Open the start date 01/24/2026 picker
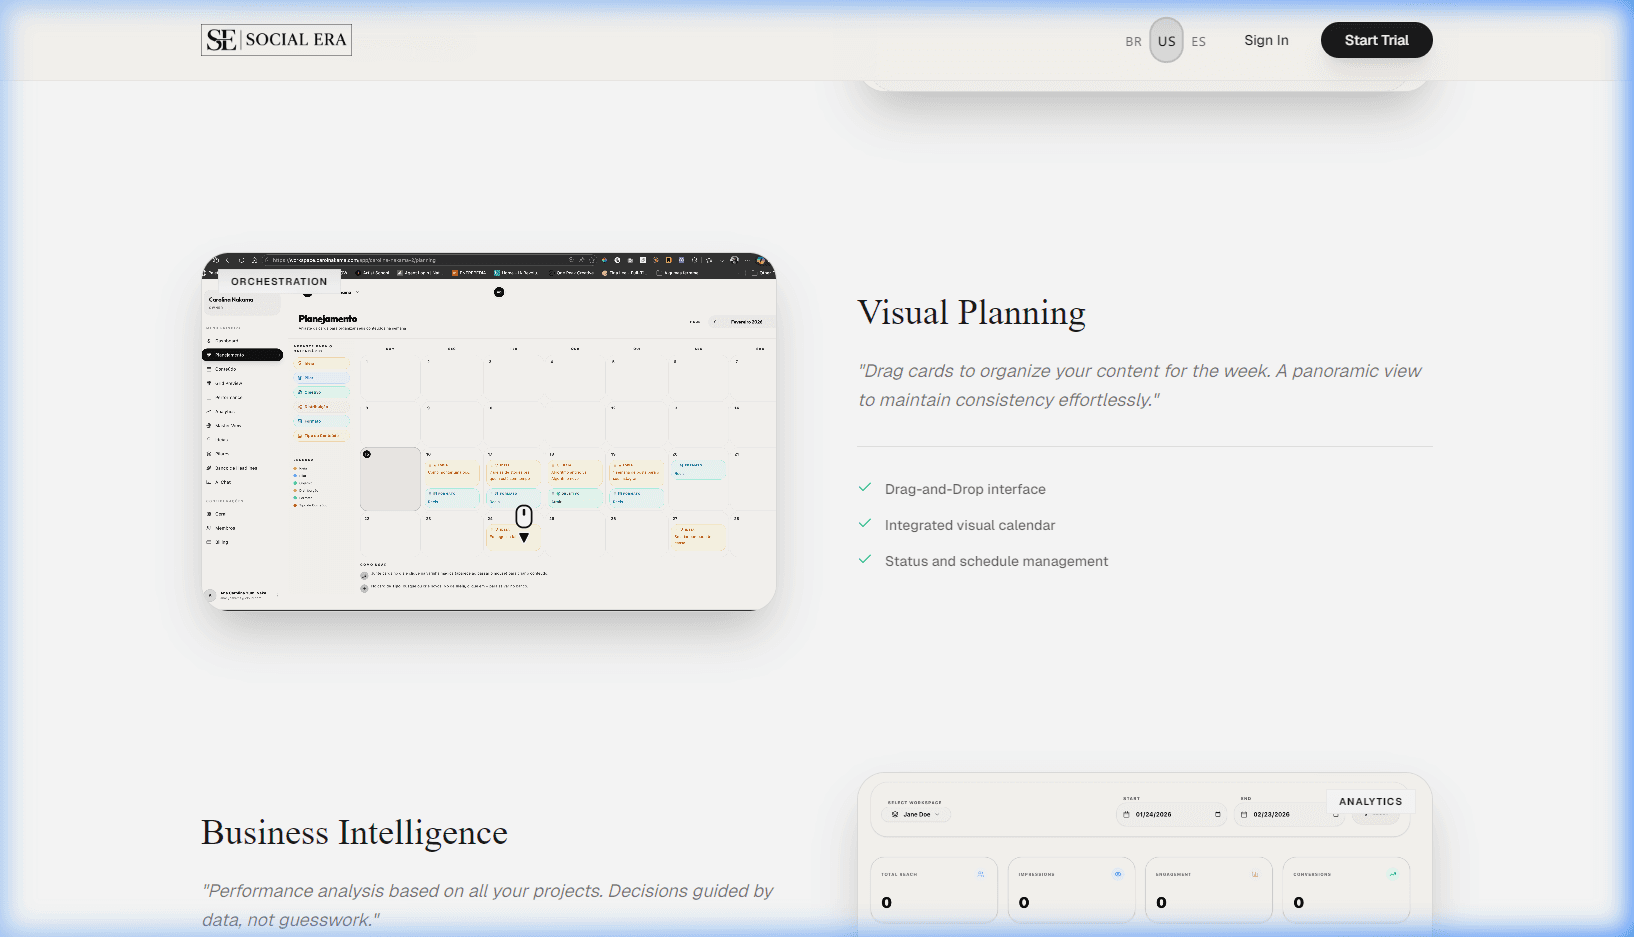 (x=1171, y=814)
